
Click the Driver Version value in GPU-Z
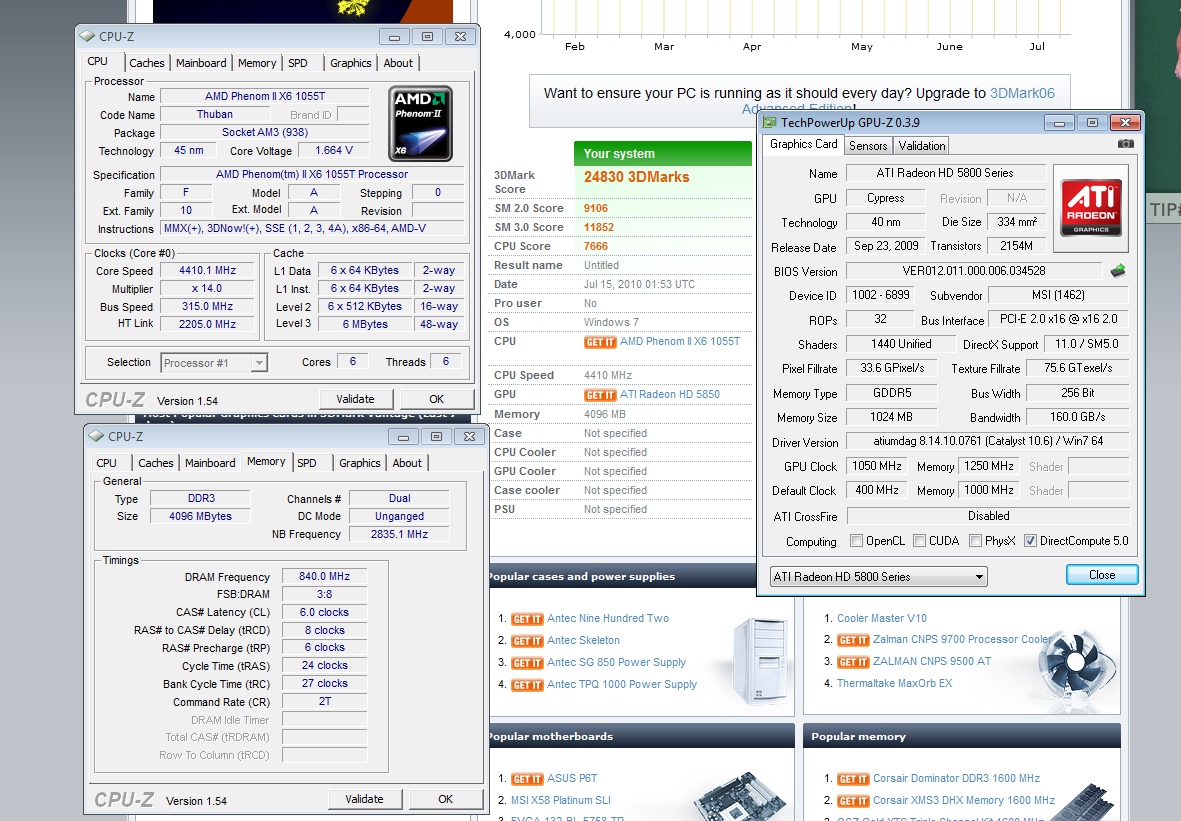[x=988, y=441]
